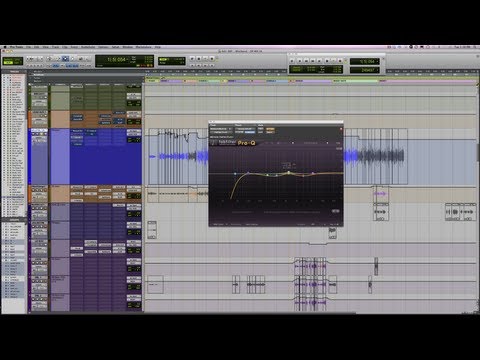Enable Shuffle edit mode
Viewport: 480px width, 360px height.
(x=8, y=60)
